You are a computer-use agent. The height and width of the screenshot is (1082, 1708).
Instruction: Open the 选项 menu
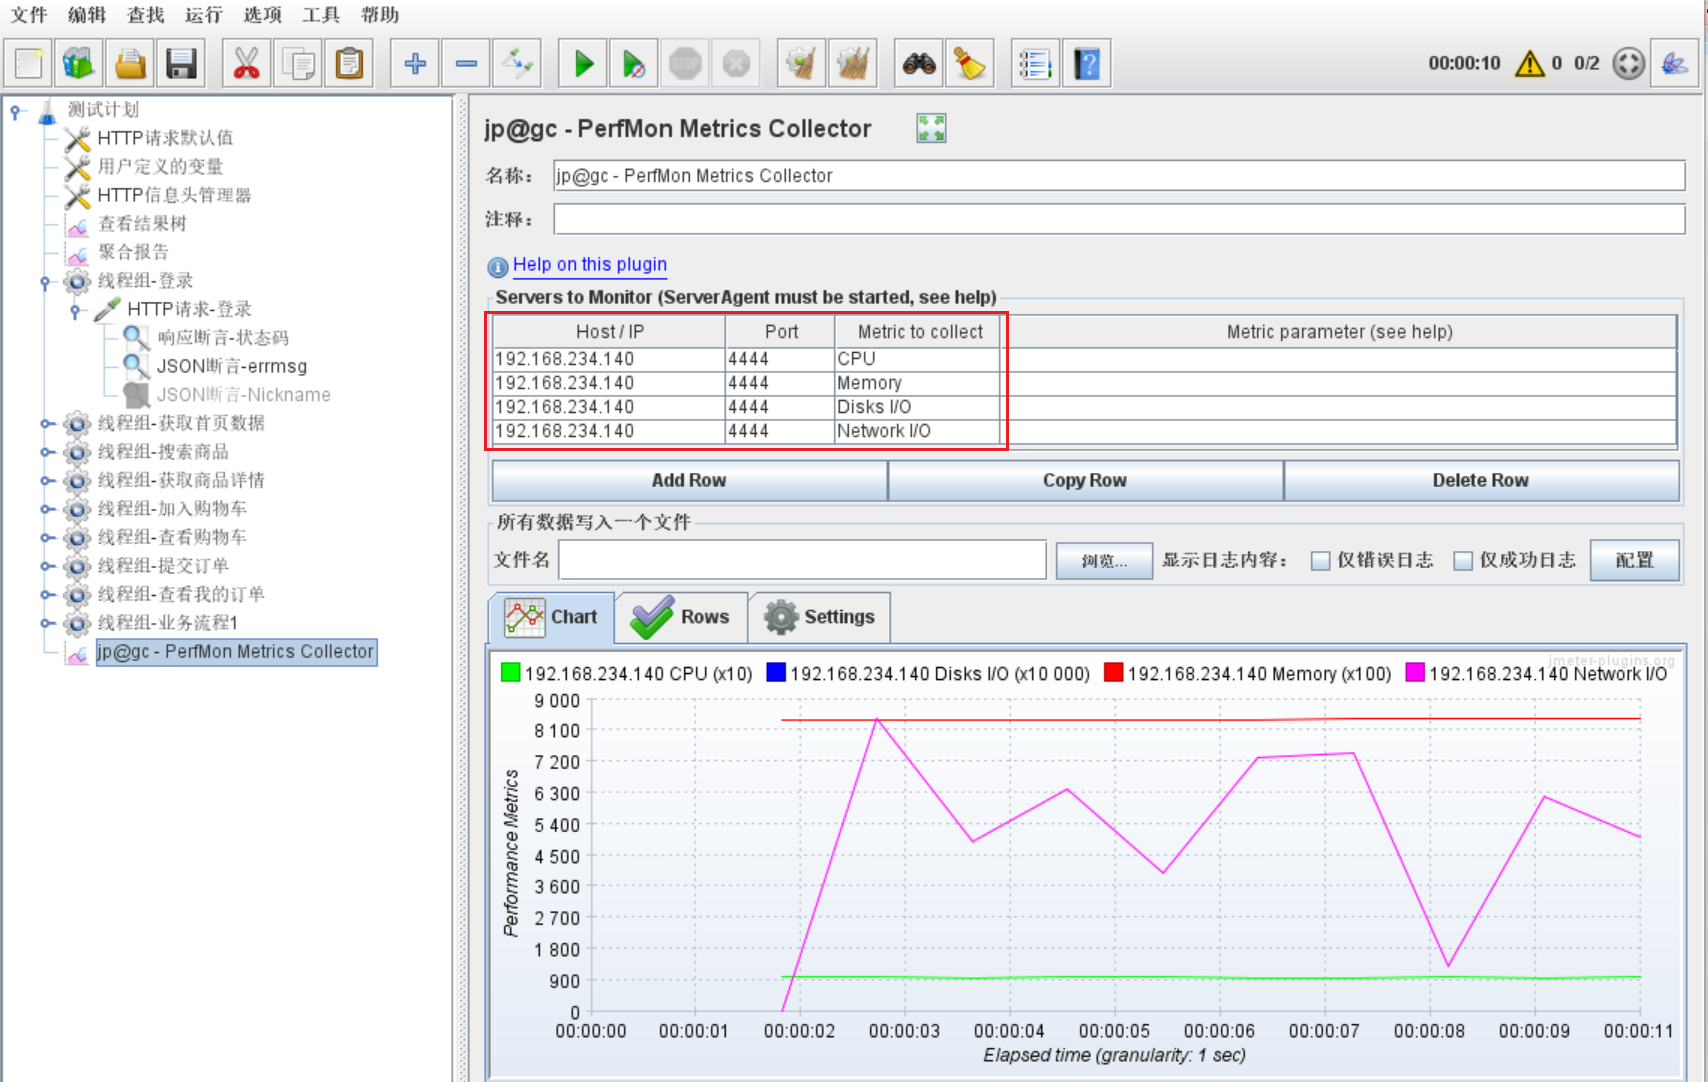(263, 15)
